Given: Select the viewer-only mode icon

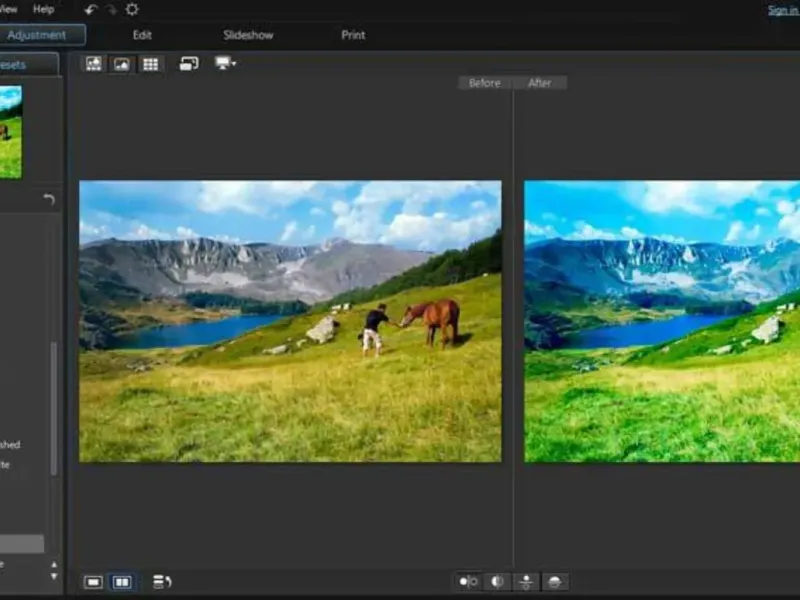Looking at the screenshot, I should 122,64.
